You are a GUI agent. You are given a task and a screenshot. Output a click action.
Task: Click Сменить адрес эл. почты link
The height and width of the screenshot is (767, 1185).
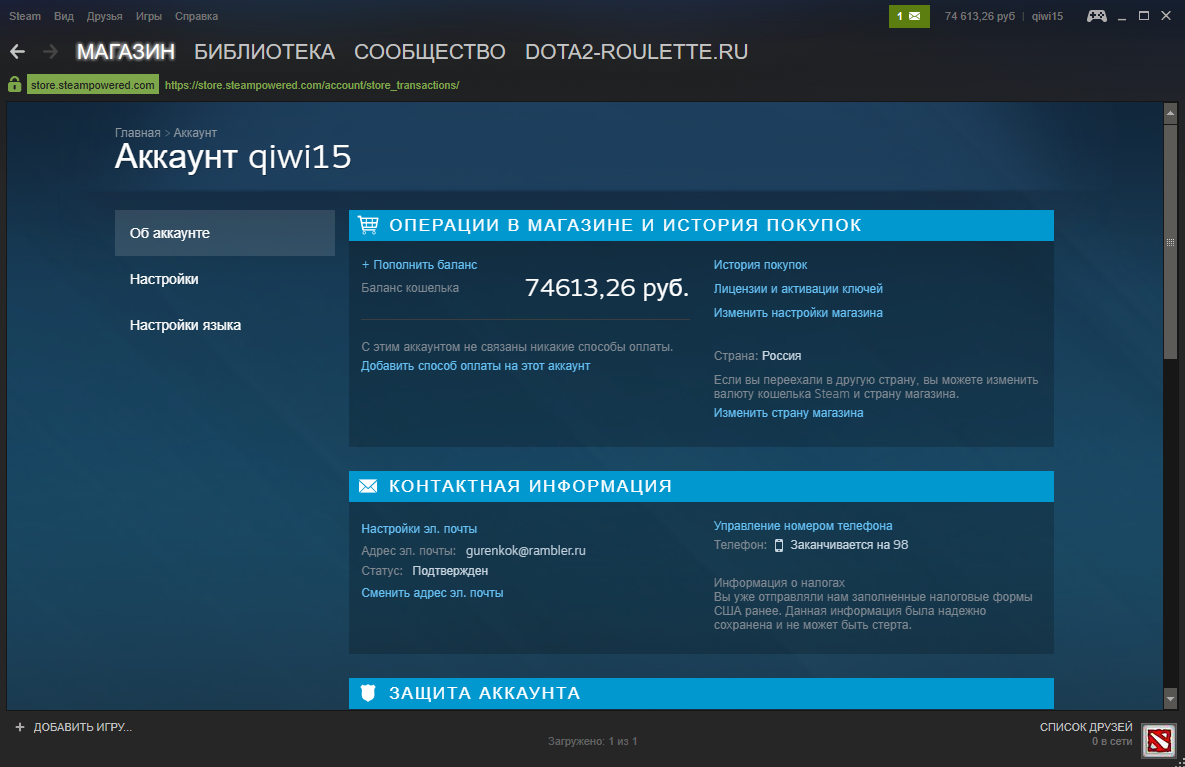click(432, 592)
